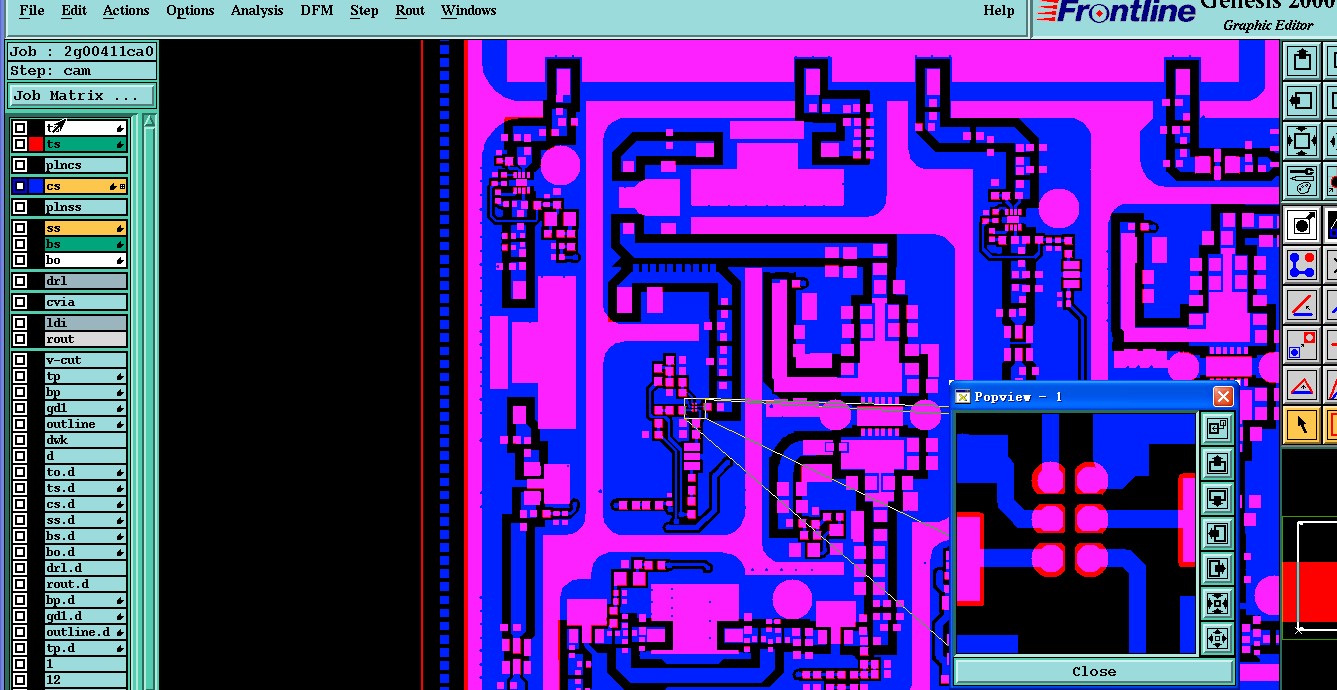Click the pan-left icon in right toolbar
Viewport: 1337px width, 690px height.
(1301, 101)
